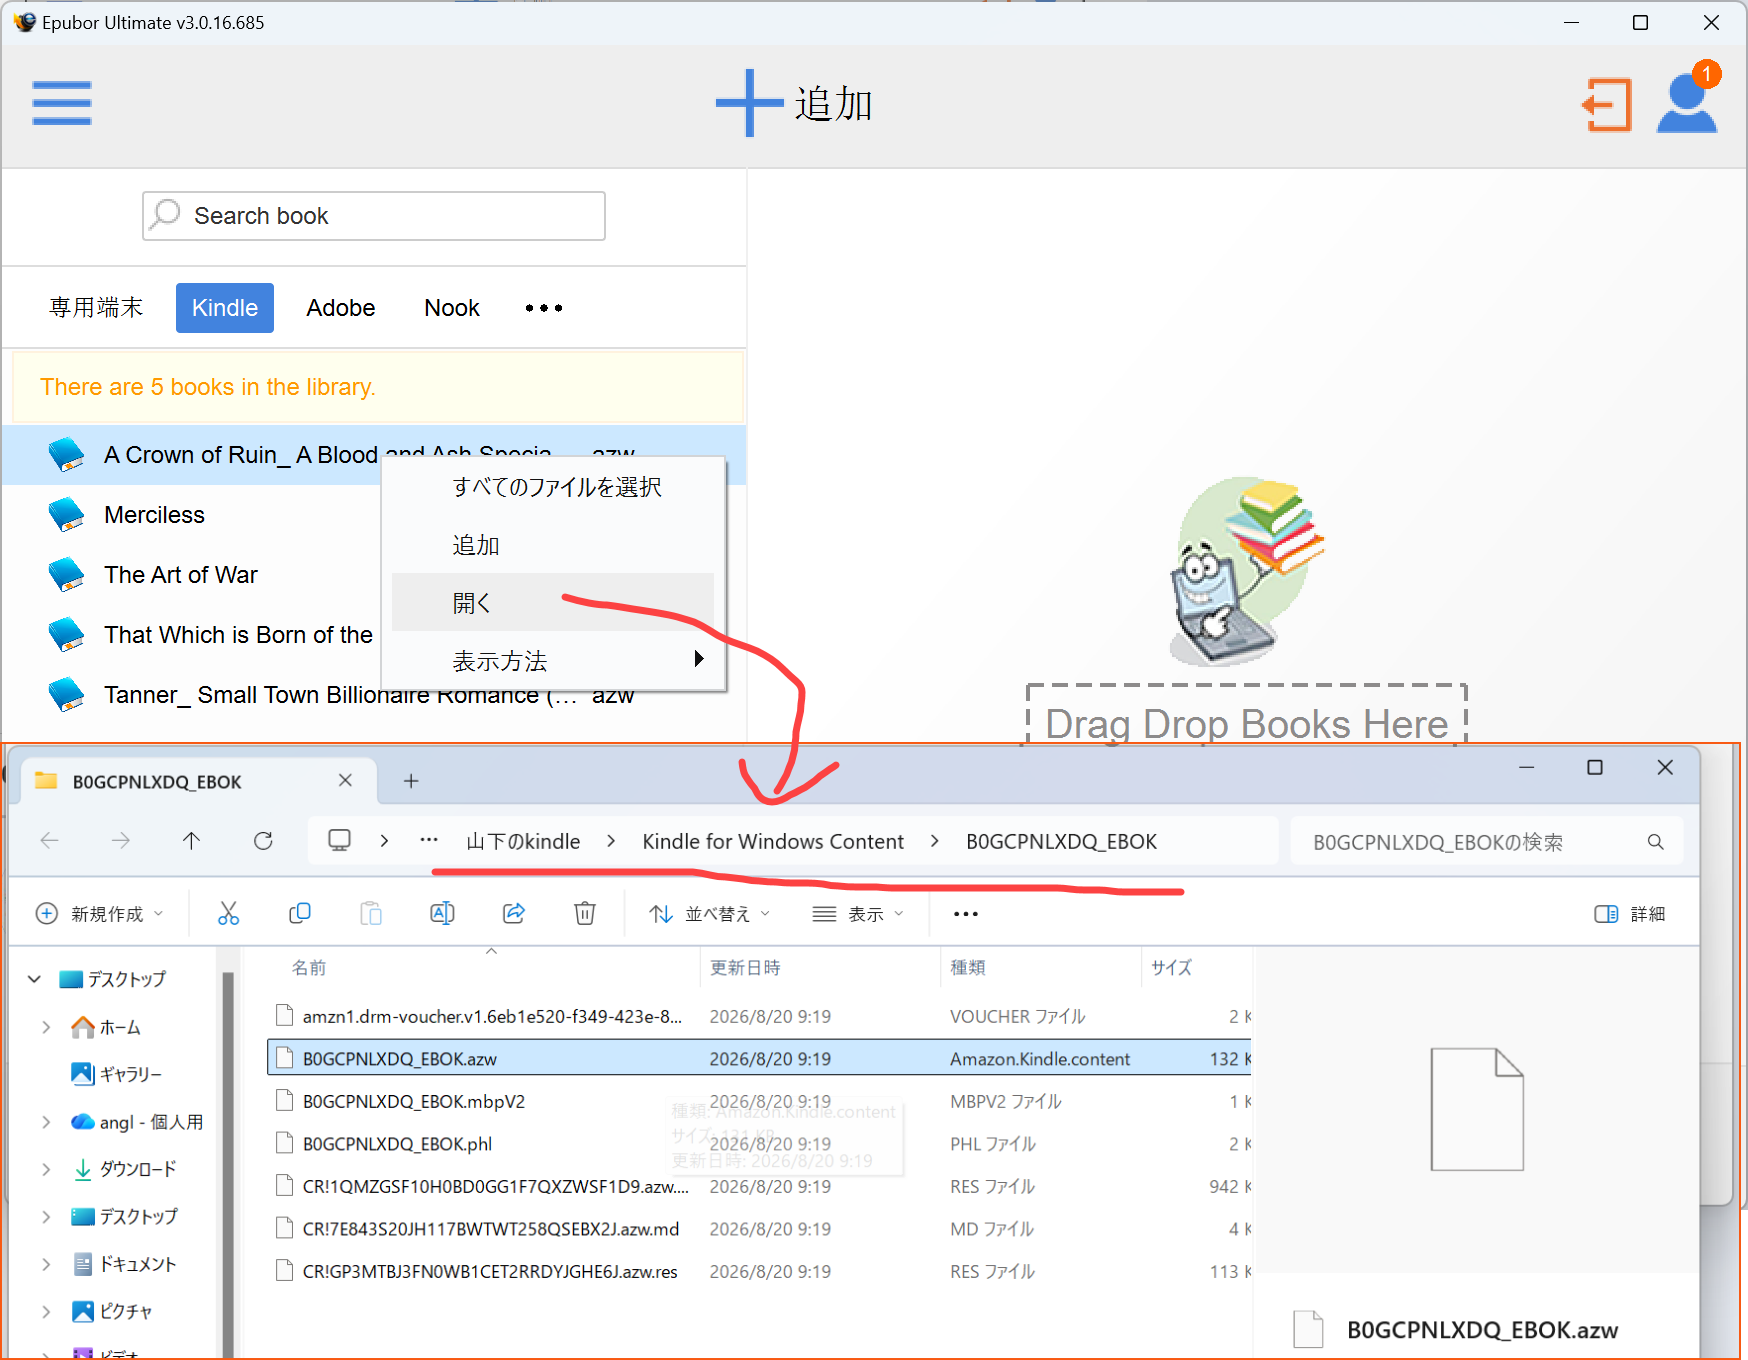The image size is (1748, 1360).
Task: Expand the ホーム tree node
Action: click(46, 1027)
